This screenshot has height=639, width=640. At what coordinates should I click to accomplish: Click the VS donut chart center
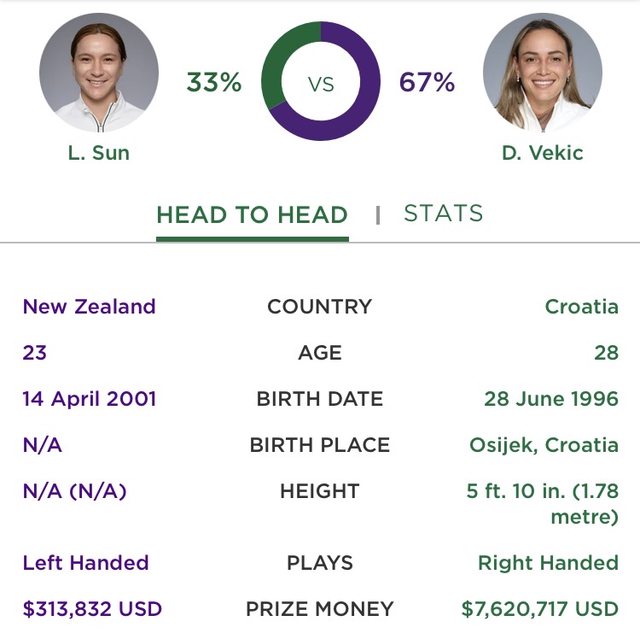(x=321, y=83)
